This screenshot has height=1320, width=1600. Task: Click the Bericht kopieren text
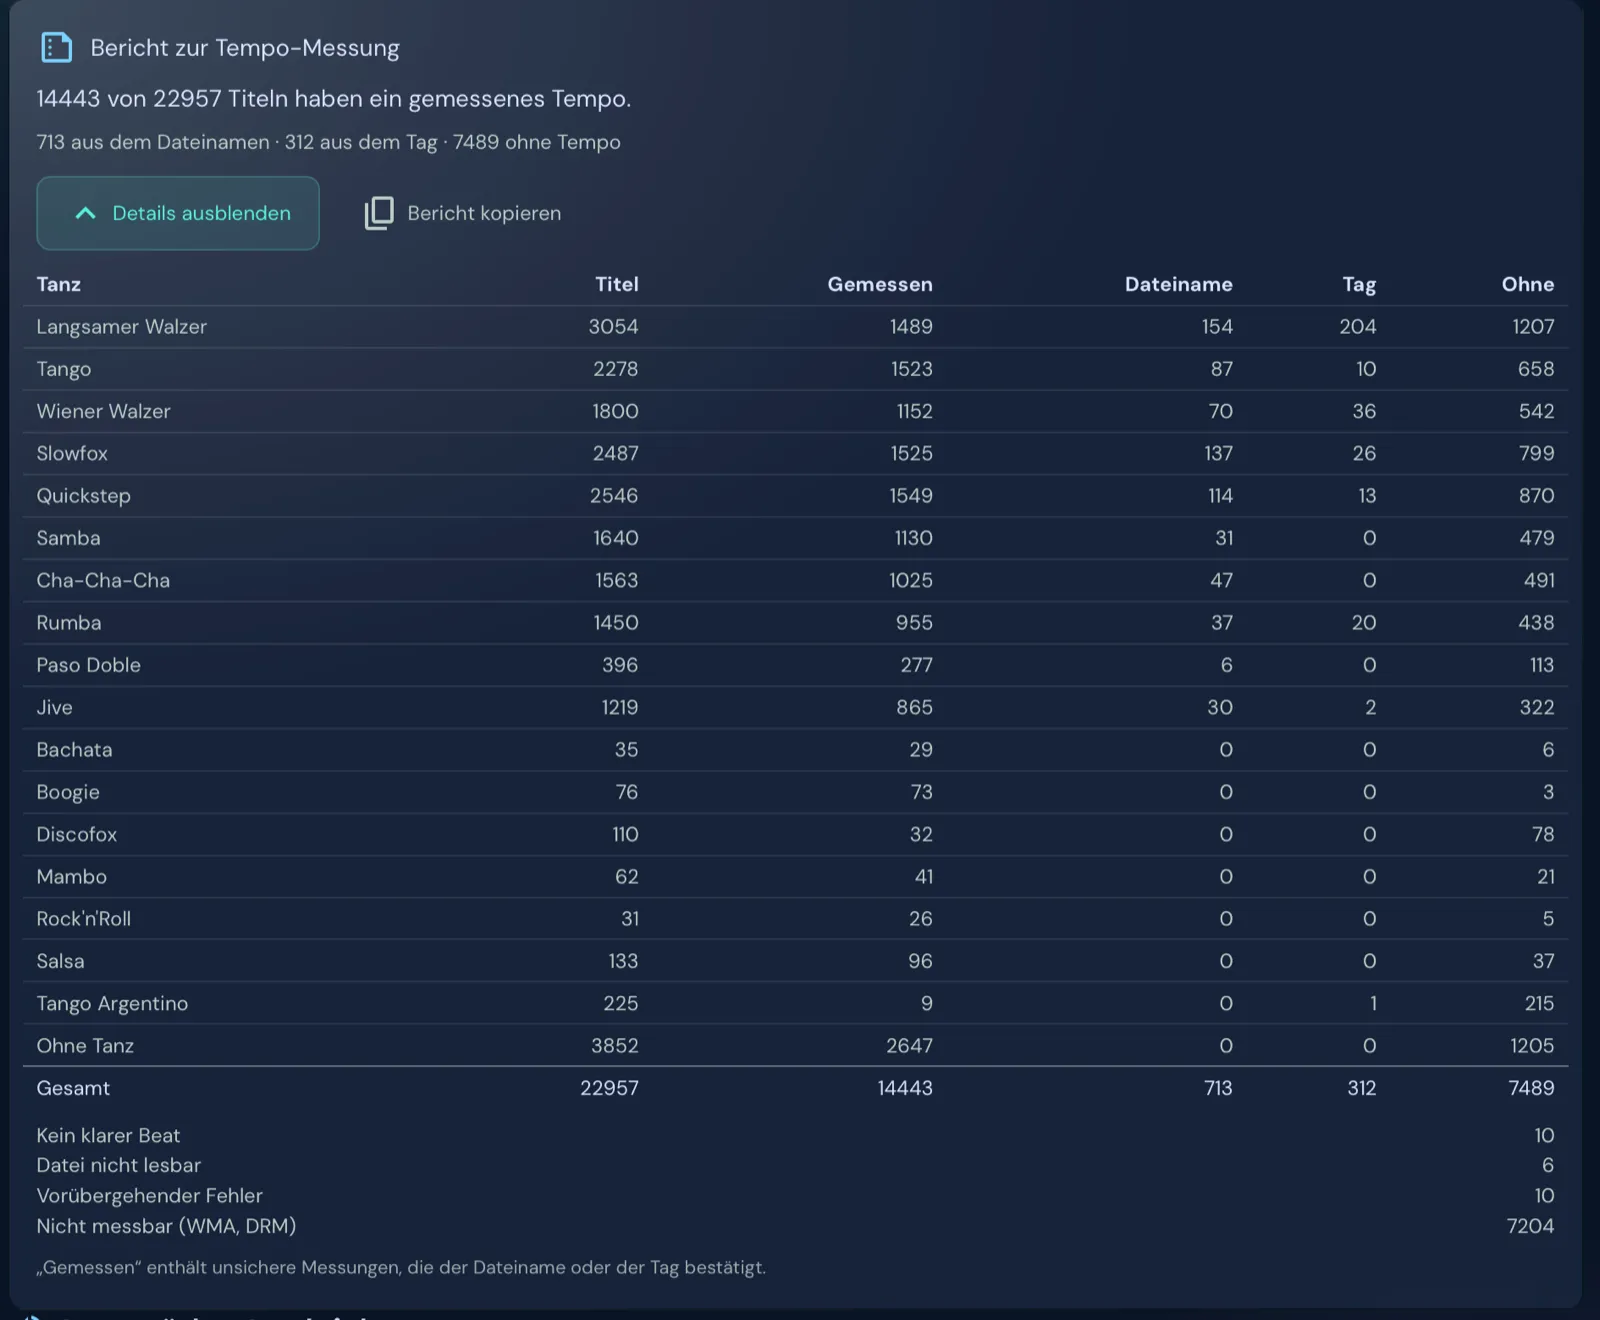(x=484, y=213)
